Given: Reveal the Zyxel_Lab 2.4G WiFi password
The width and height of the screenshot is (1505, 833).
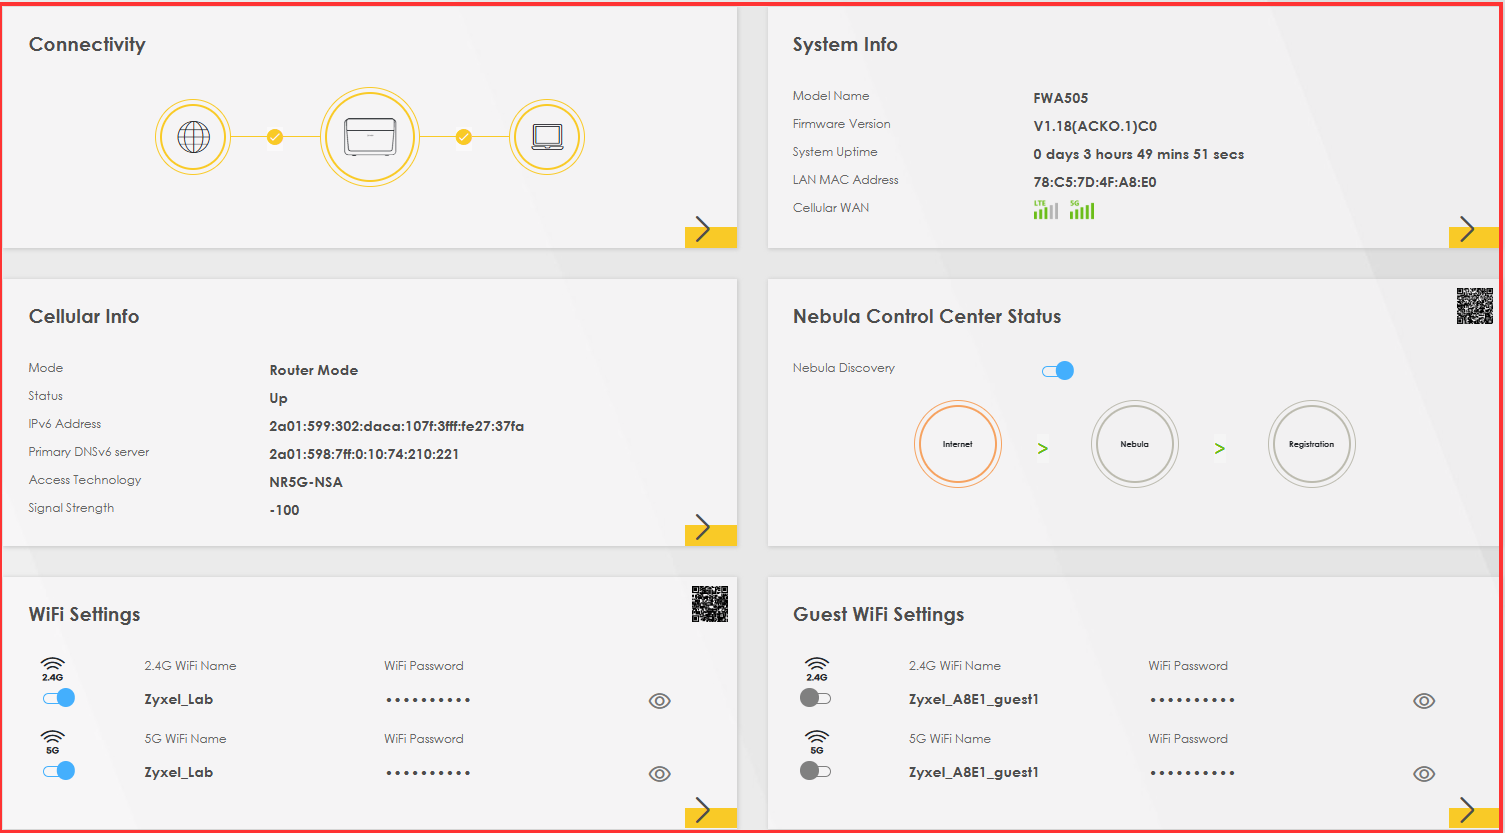Looking at the screenshot, I should (659, 701).
